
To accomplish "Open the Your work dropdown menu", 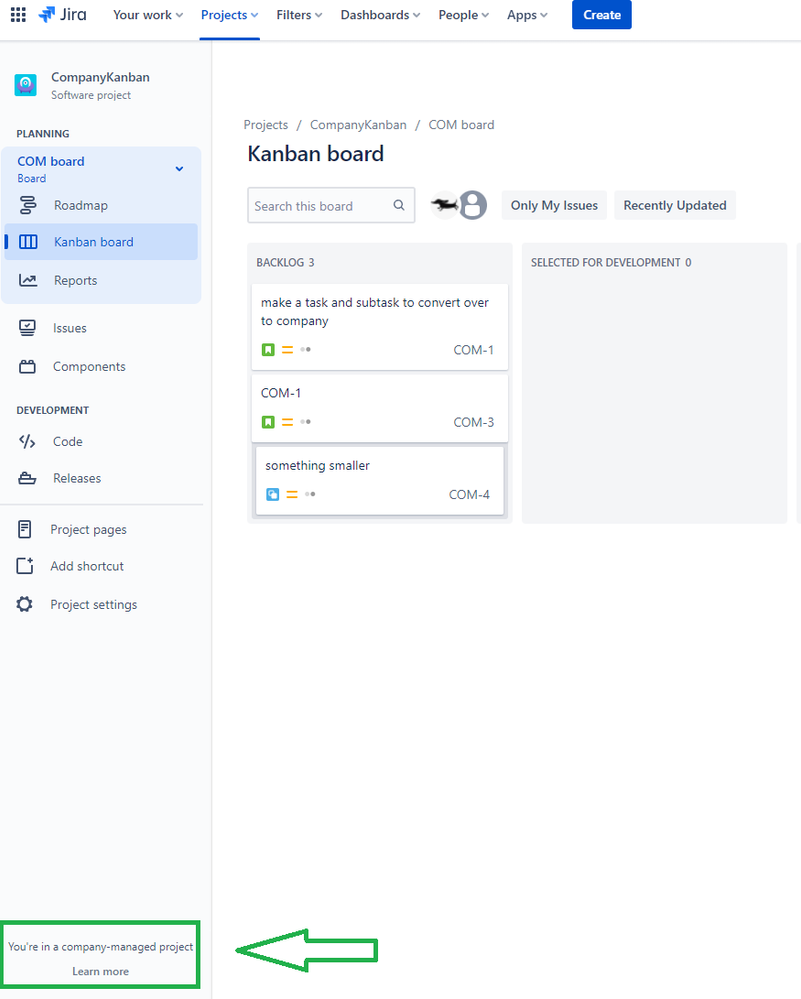I will coord(148,15).
